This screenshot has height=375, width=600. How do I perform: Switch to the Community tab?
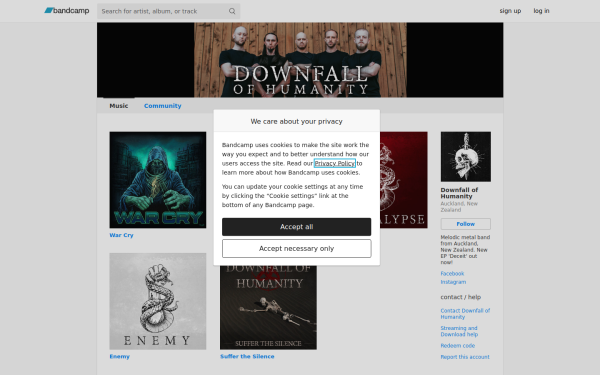click(x=163, y=106)
